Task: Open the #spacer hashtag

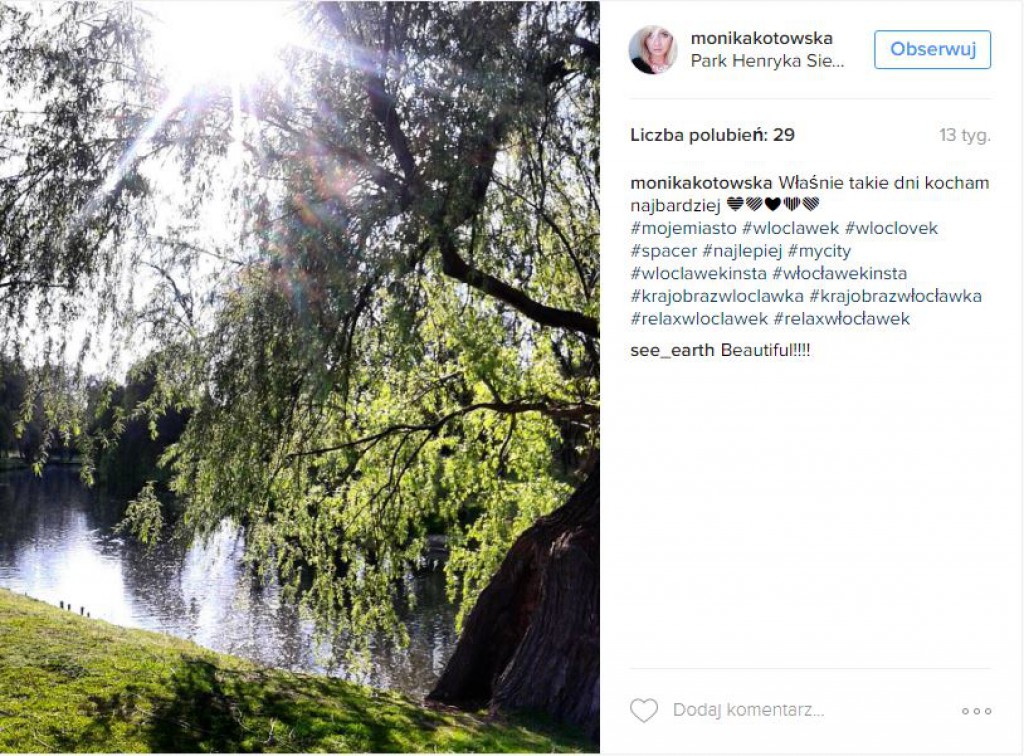Action: click(664, 251)
